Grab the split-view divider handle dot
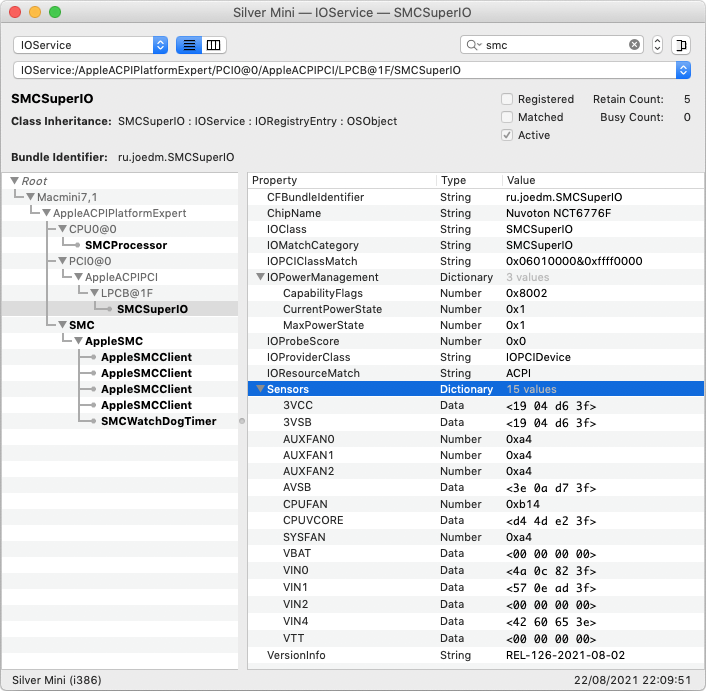This screenshot has height=691, width=706. click(242, 421)
